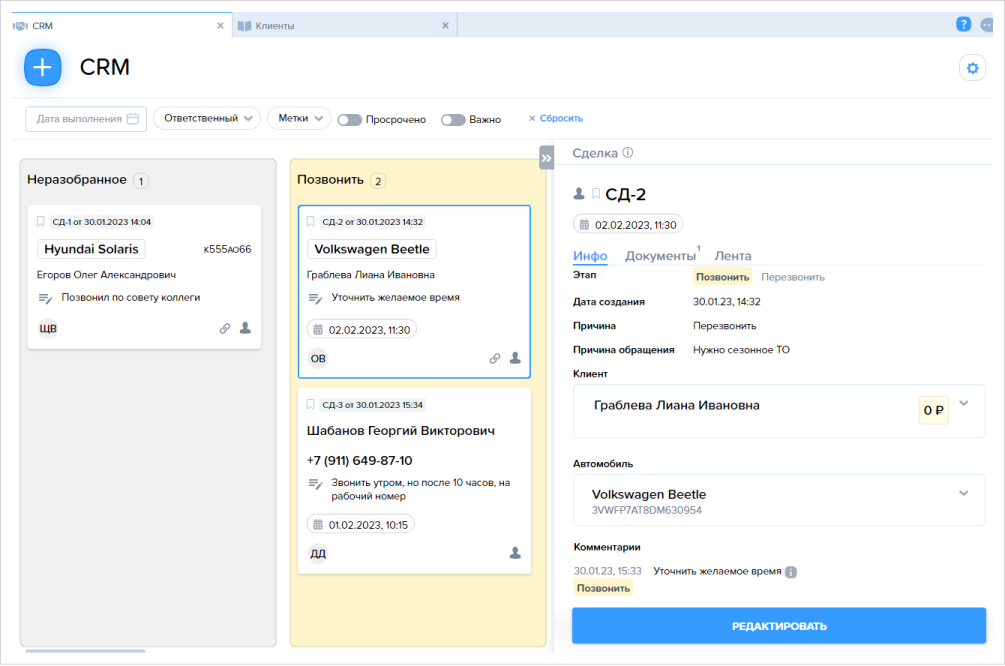Expand client Граблева Лиана Ивановна details
Screen dimensions: 1005x666
963,403
